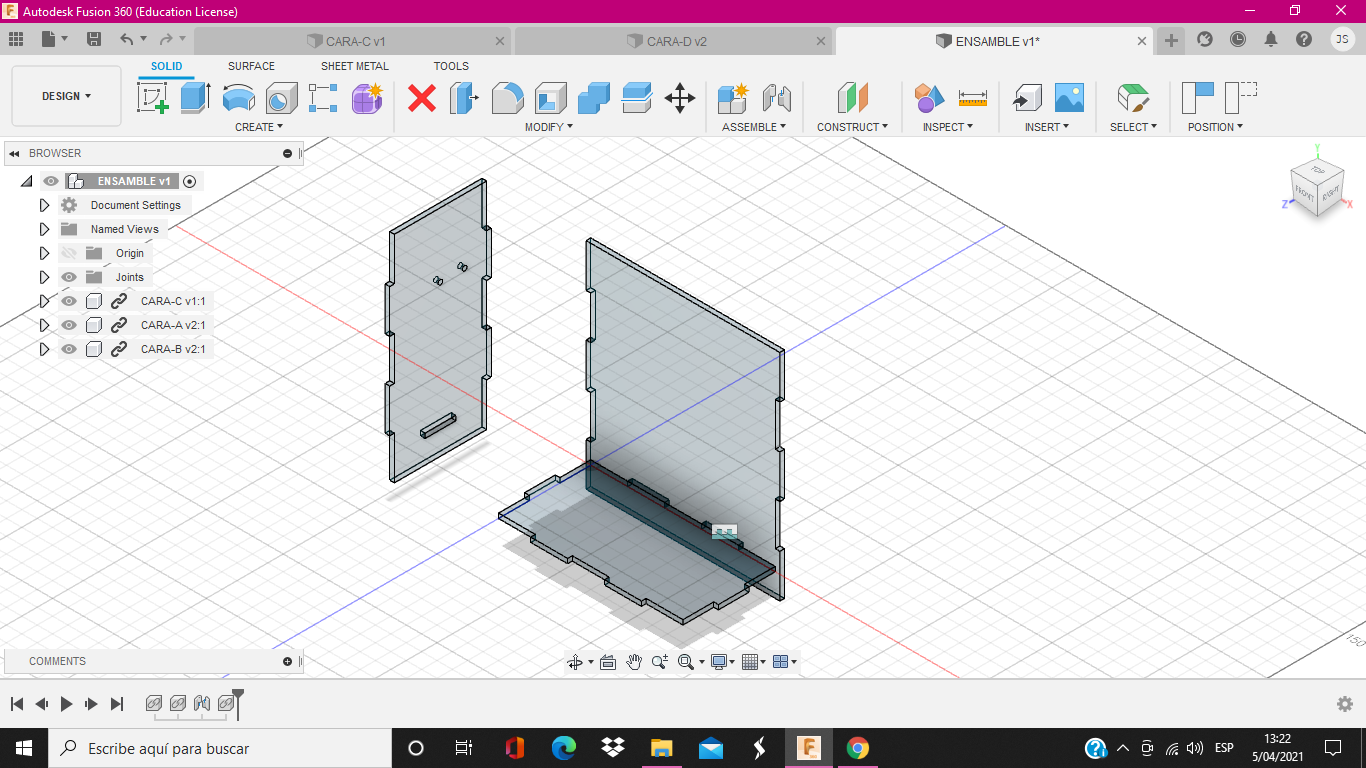Hide the Joints folder with its eye icon

coord(69,277)
